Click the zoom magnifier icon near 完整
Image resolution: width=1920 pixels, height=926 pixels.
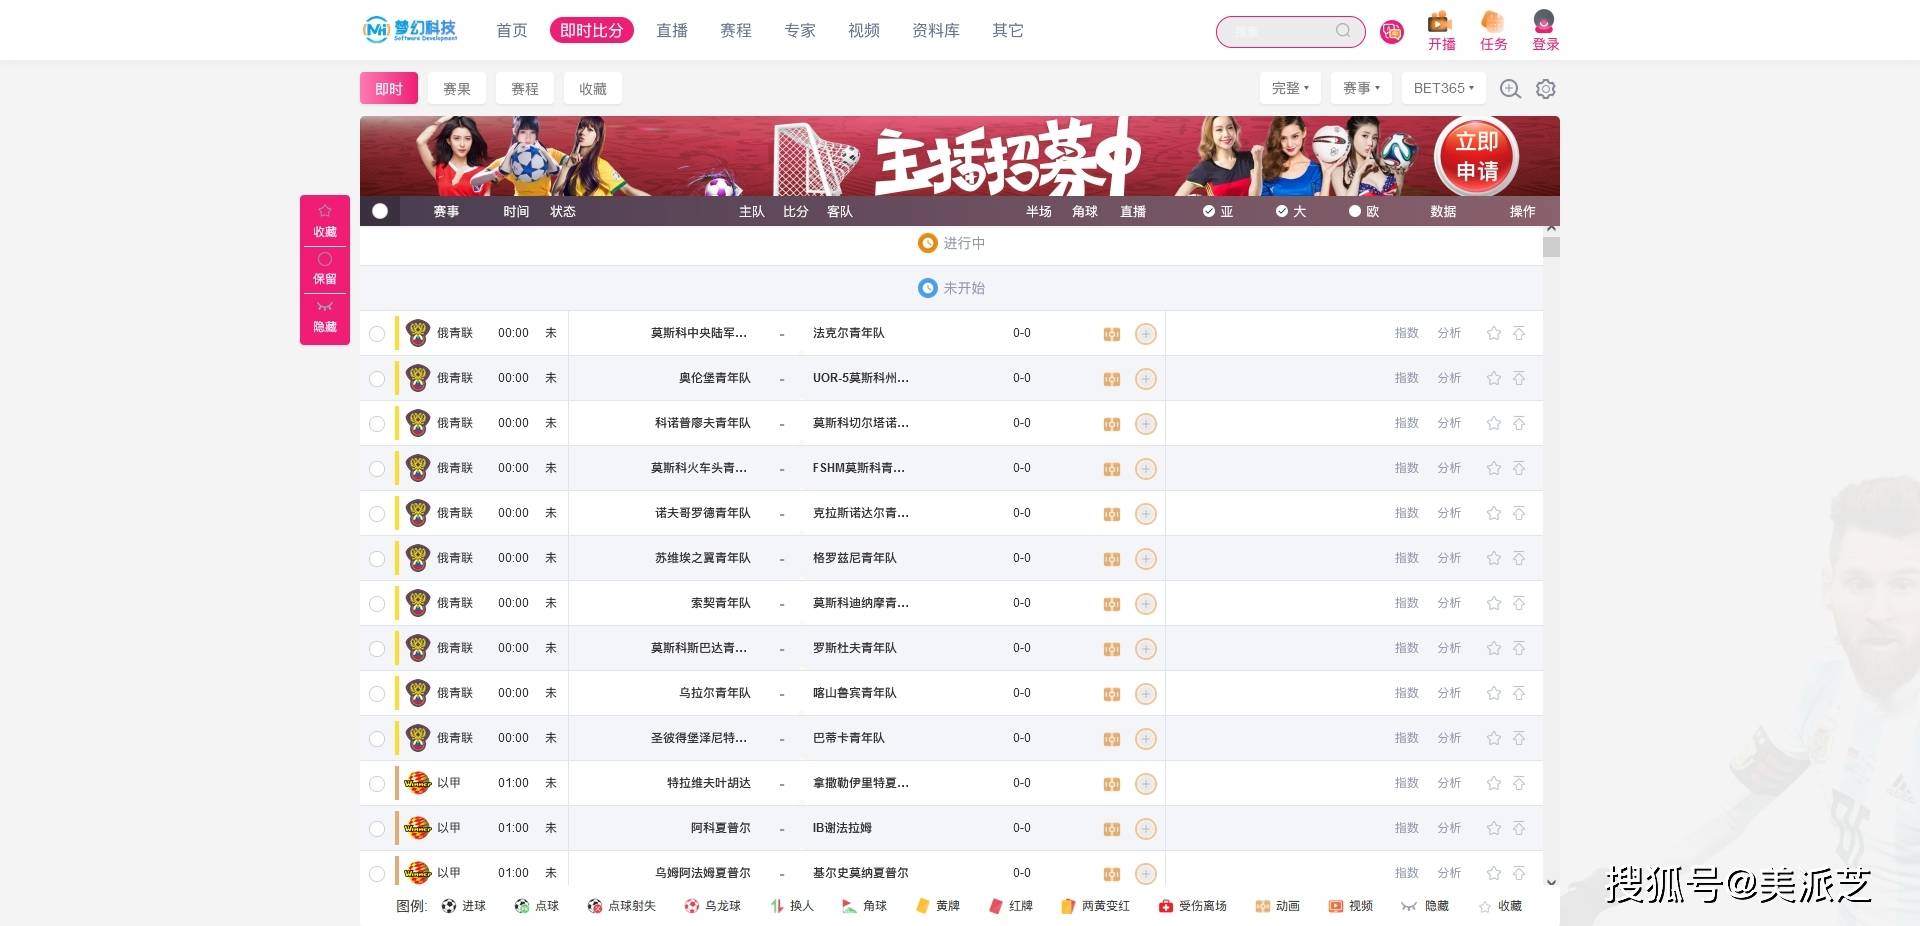1510,88
